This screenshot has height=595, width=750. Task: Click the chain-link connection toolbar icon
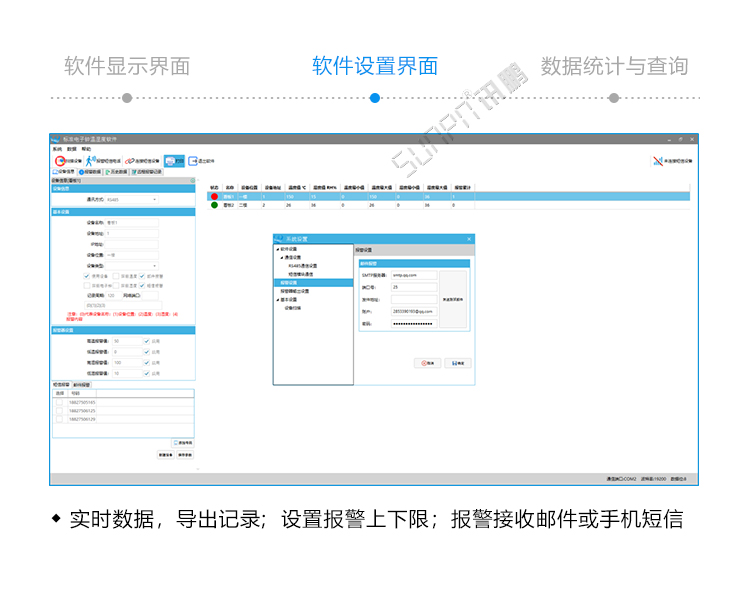(x=130, y=160)
